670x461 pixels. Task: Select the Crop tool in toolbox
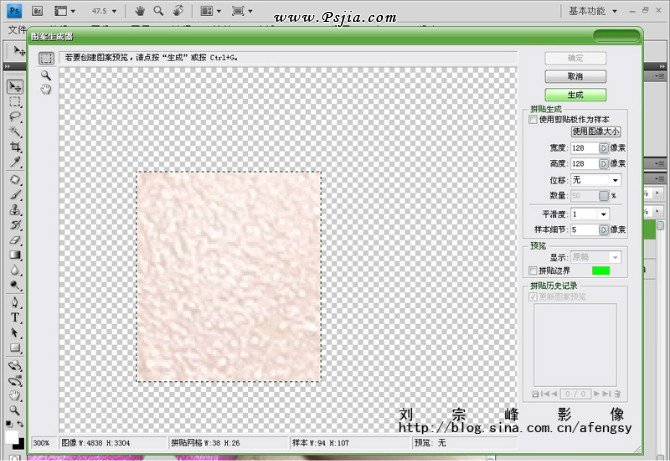(15, 147)
